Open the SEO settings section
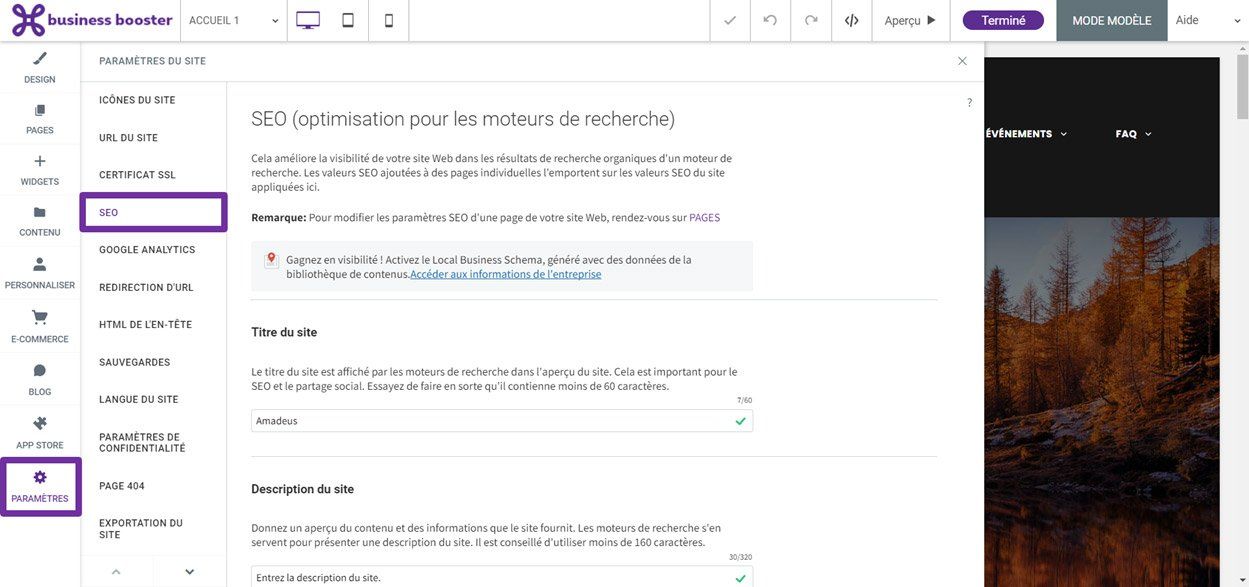This screenshot has width=1249, height=587. pyautogui.click(x=154, y=212)
